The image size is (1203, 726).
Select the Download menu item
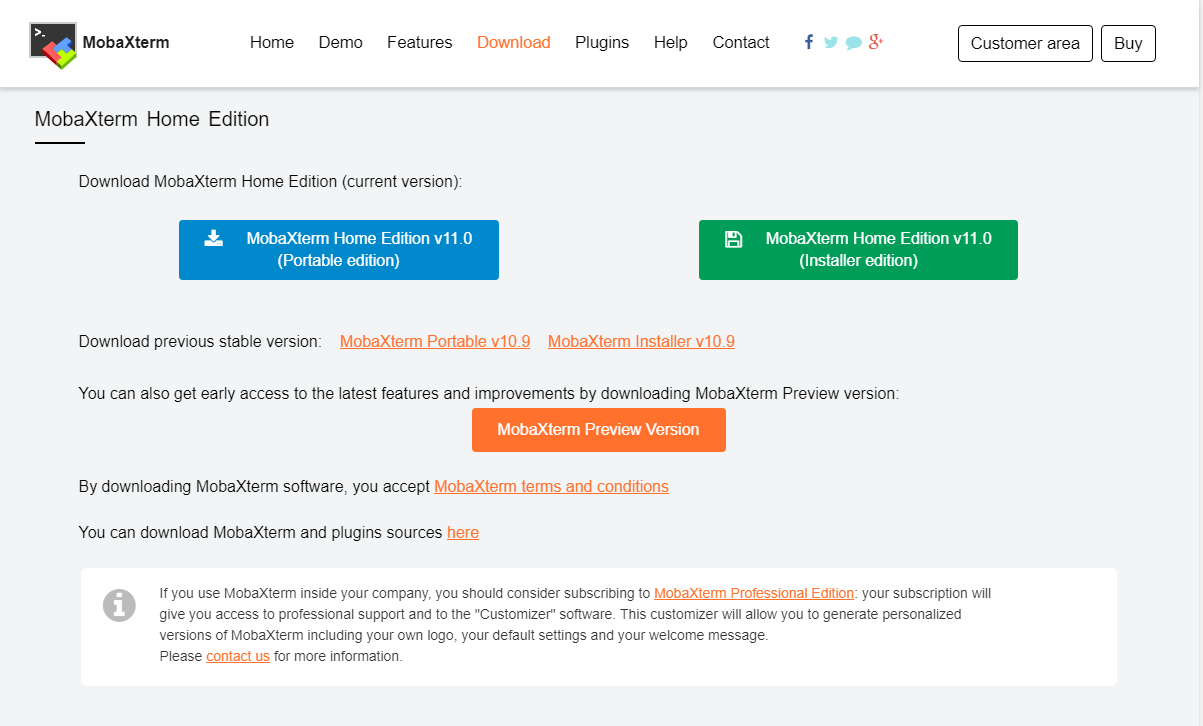(514, 43)
